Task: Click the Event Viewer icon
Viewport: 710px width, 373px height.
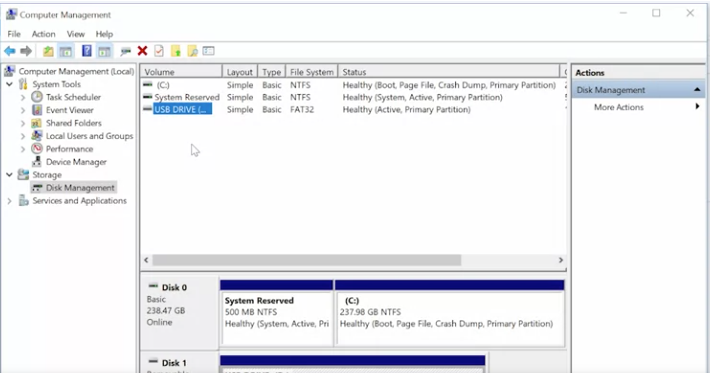Action: (x=37, y=110)
